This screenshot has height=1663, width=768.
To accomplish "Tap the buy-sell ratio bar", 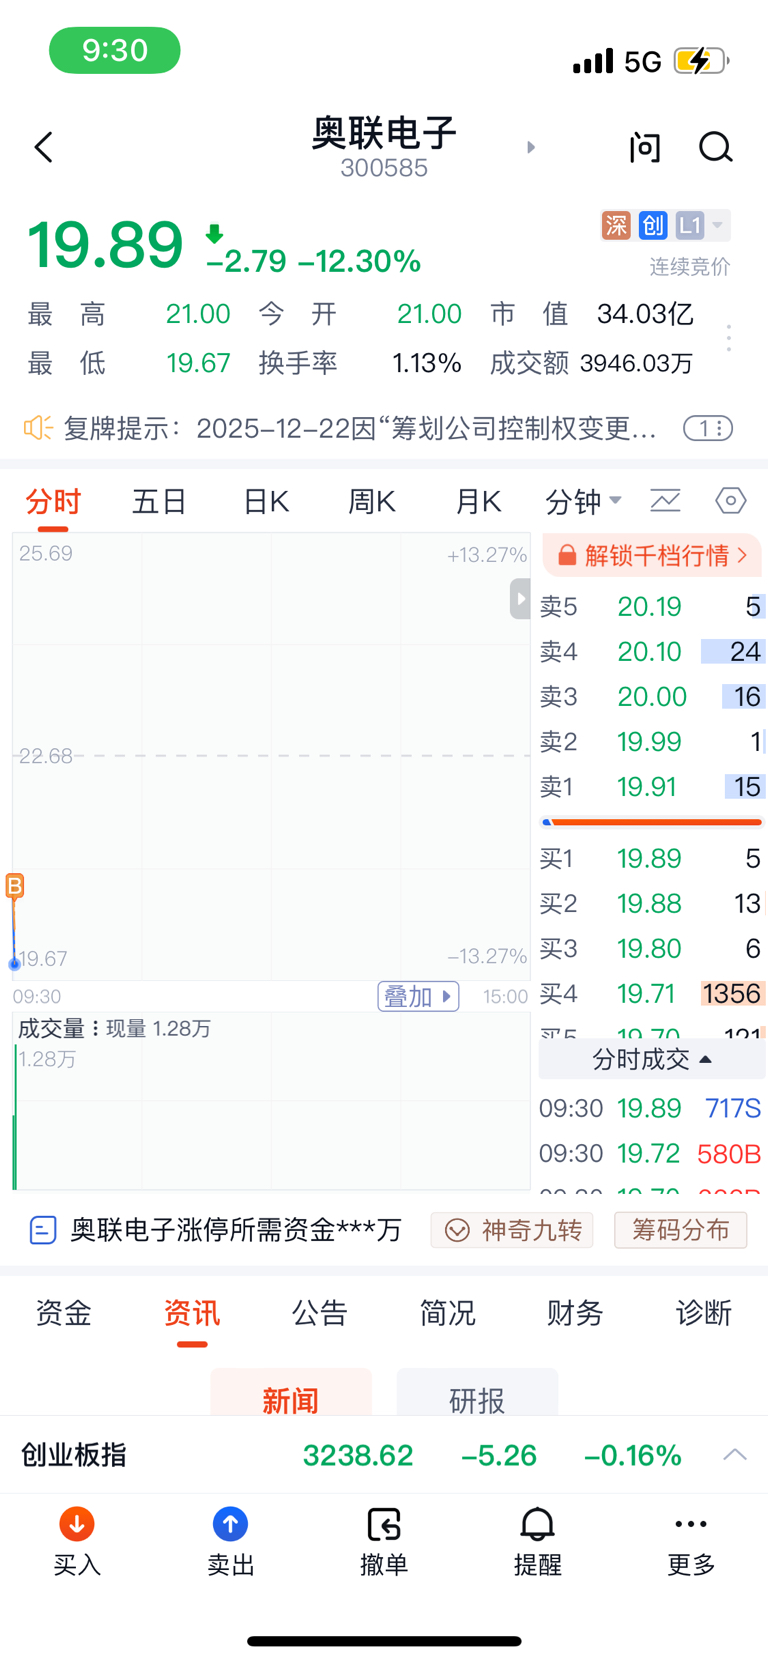I will 652,822.
